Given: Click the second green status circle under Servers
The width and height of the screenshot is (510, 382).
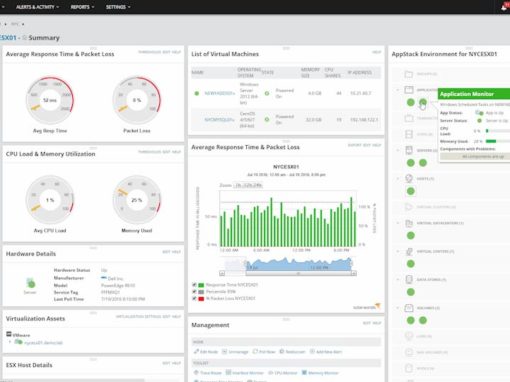Looking at the screenshot, I should point(423,163).
